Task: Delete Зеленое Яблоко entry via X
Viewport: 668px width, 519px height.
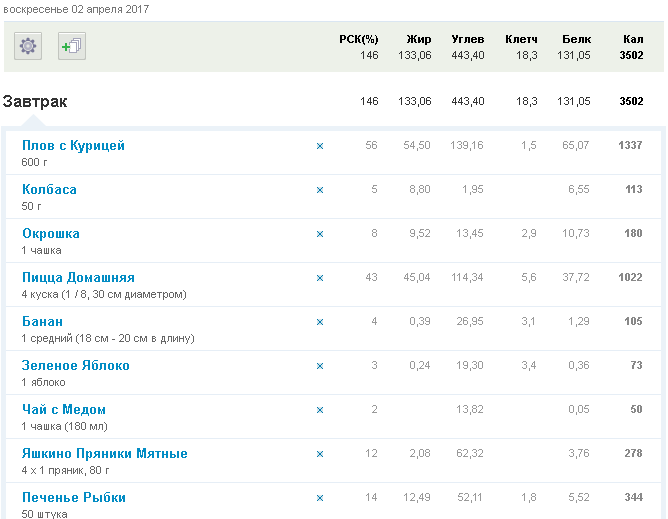Action: click(320, 366)
